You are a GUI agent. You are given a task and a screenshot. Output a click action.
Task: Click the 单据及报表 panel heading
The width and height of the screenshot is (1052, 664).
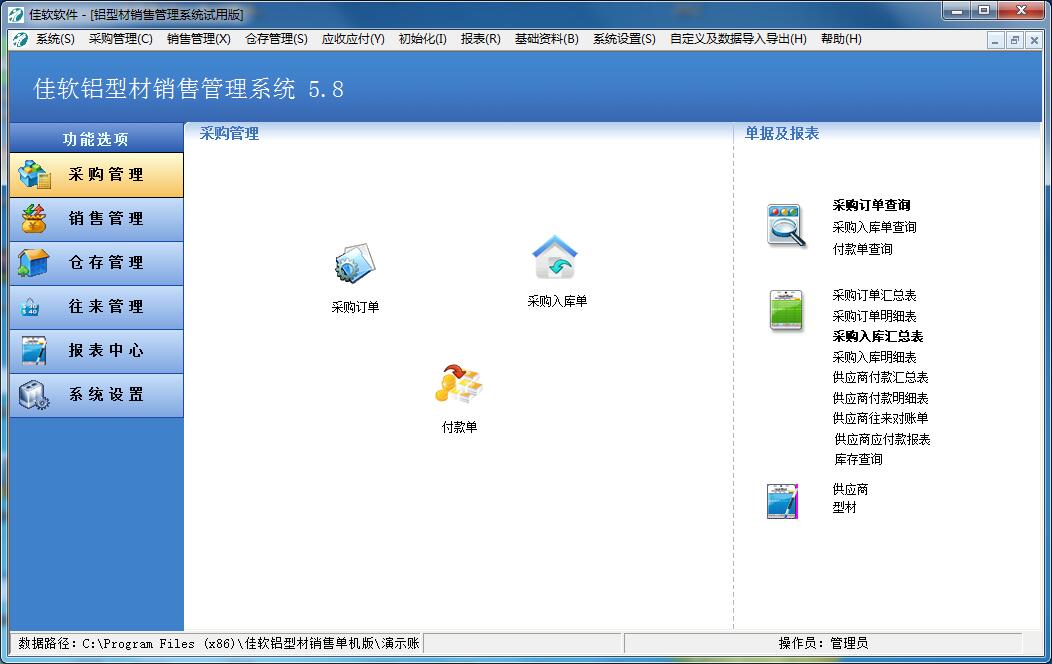pos(782,133)
